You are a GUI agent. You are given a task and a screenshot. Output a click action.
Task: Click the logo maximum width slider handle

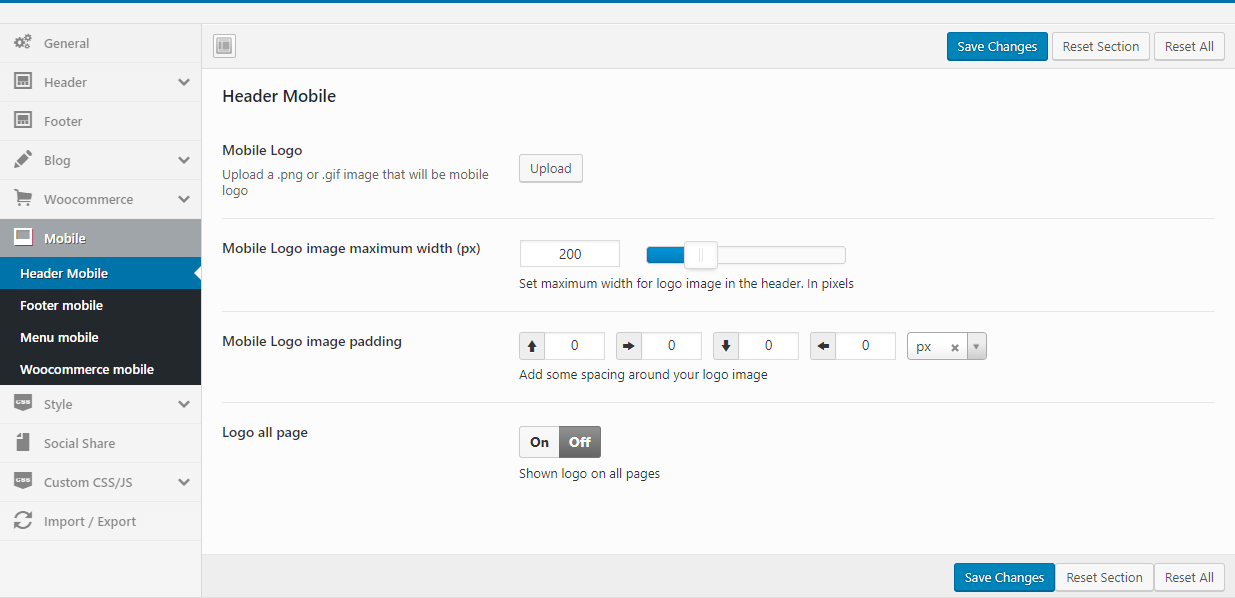(700, 255)
